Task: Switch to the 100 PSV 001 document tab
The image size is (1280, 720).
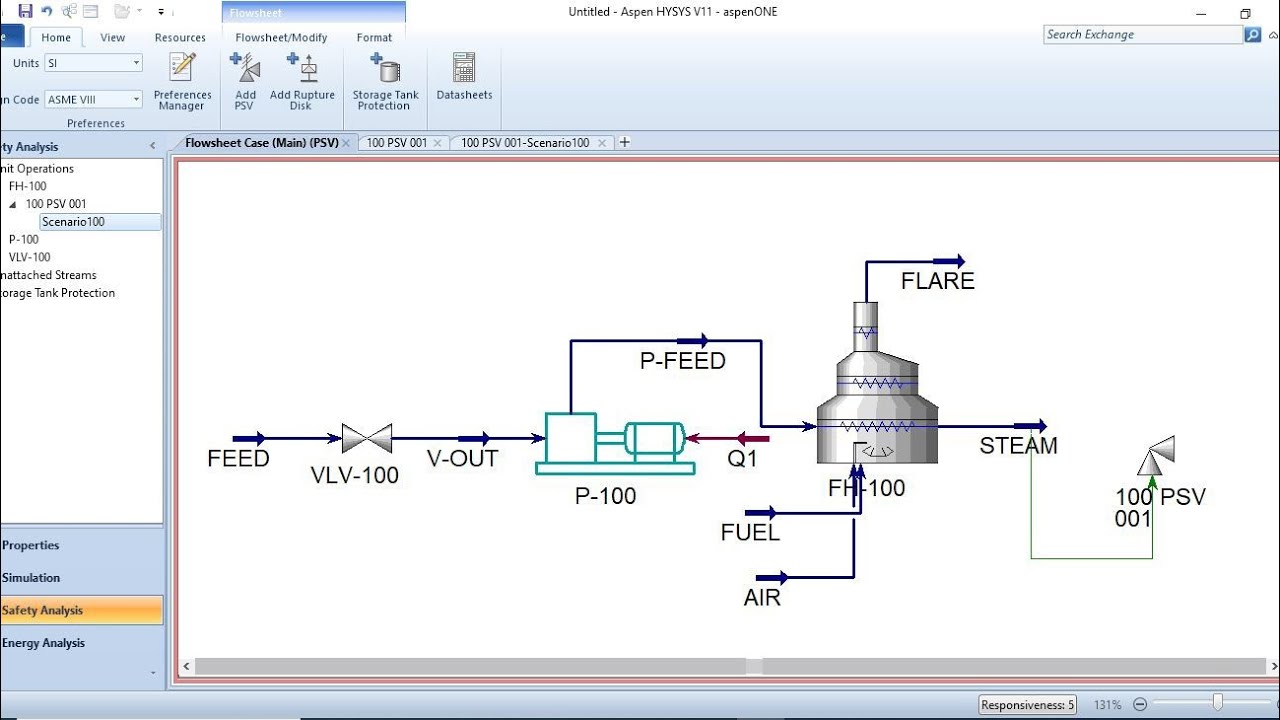Action: [397, 143]
